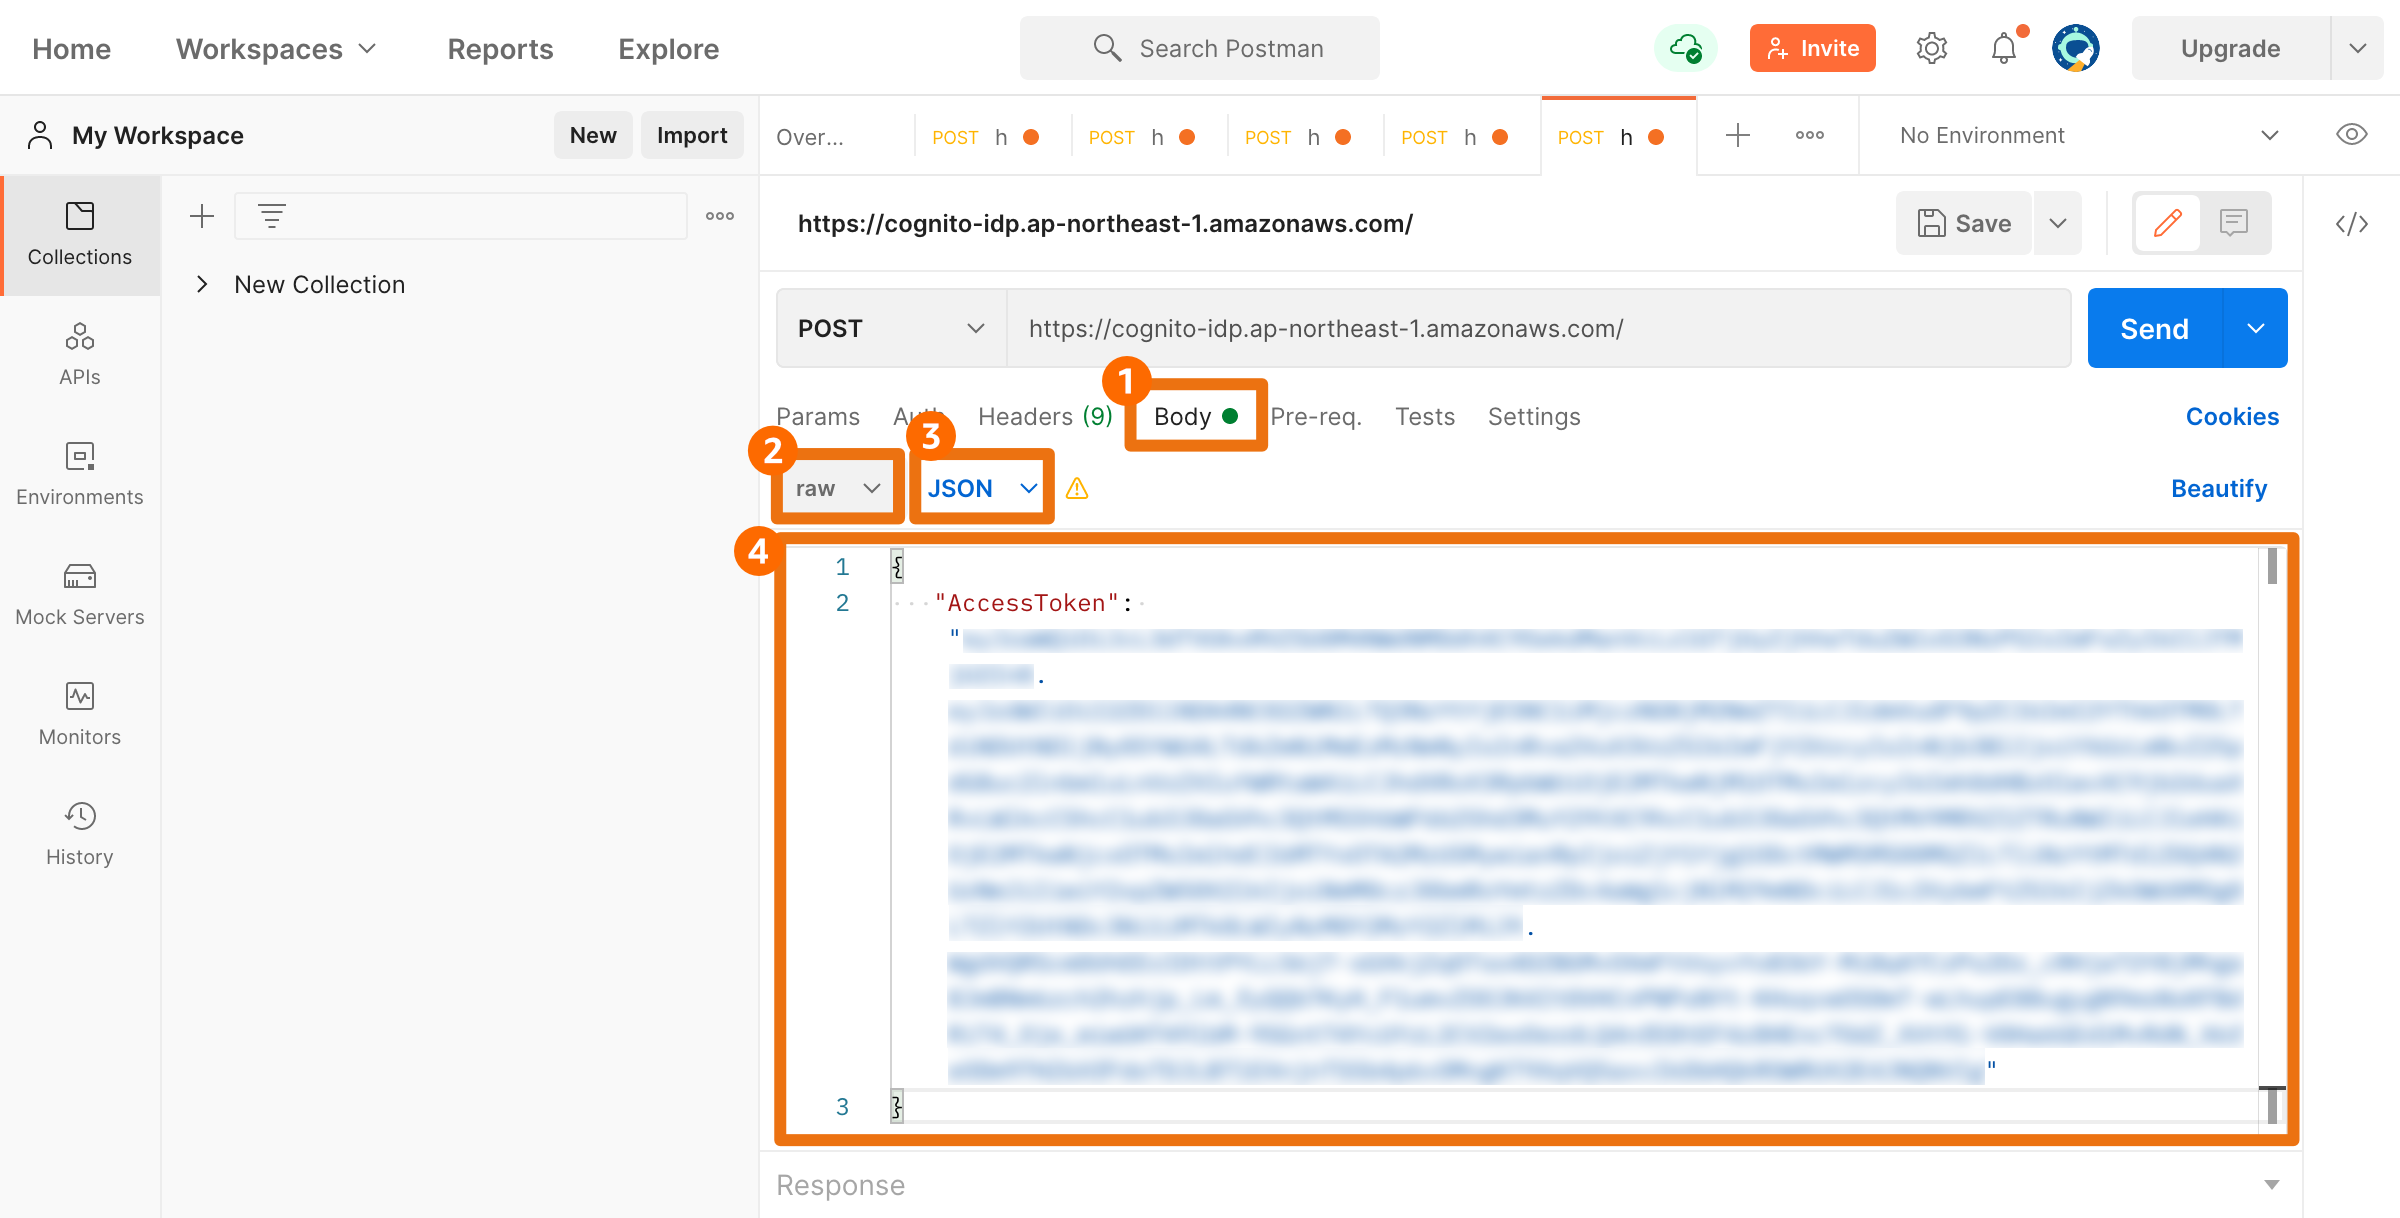The image size is (2400, 1218).
Task: Click the Beautify link
Action: coord(2219,489)
